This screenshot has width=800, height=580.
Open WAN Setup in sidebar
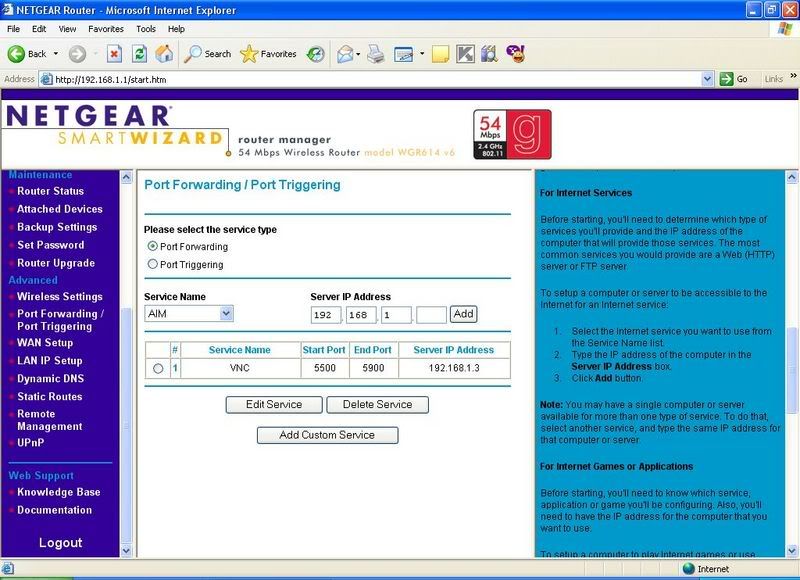[x=45, y=343]
